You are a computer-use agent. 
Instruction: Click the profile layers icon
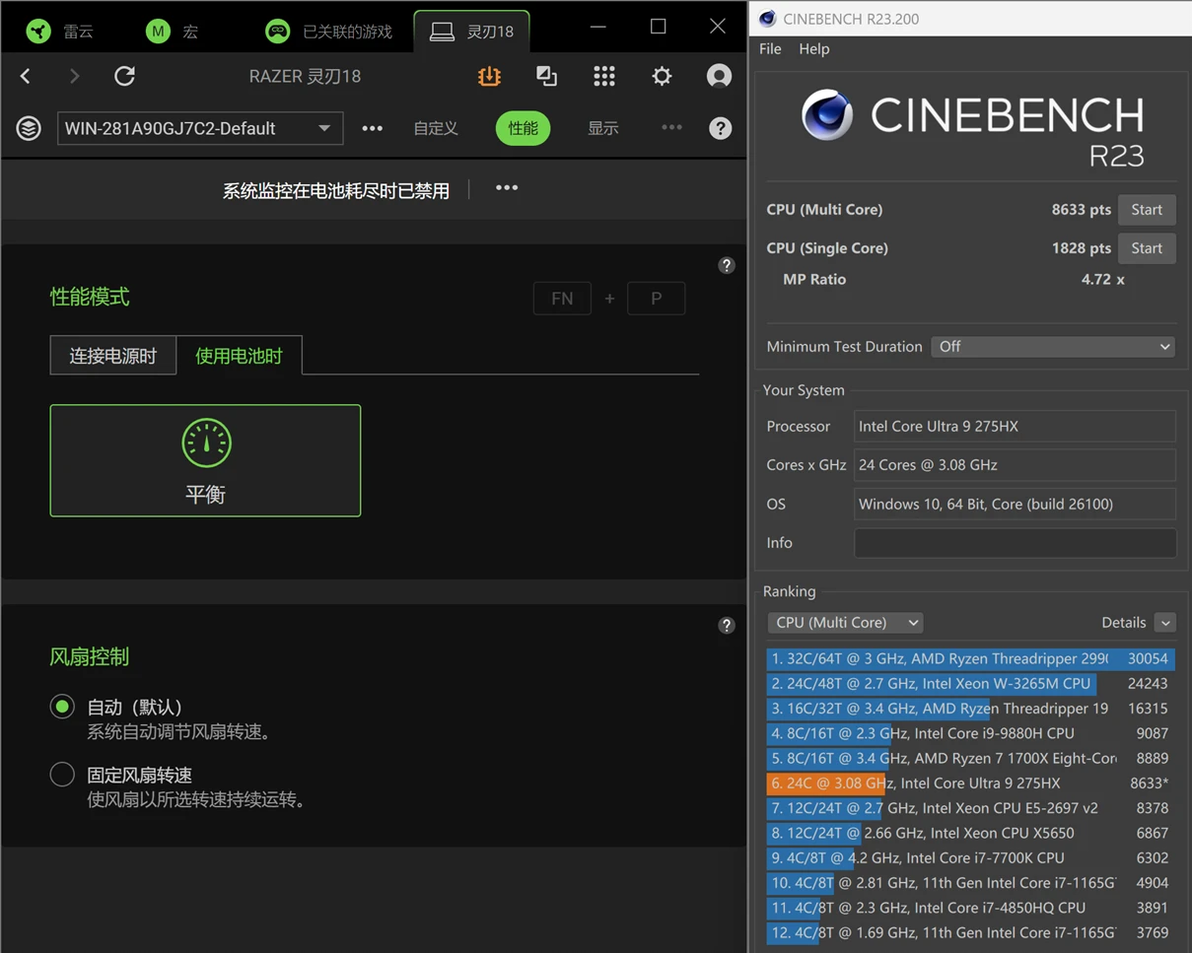29,128
